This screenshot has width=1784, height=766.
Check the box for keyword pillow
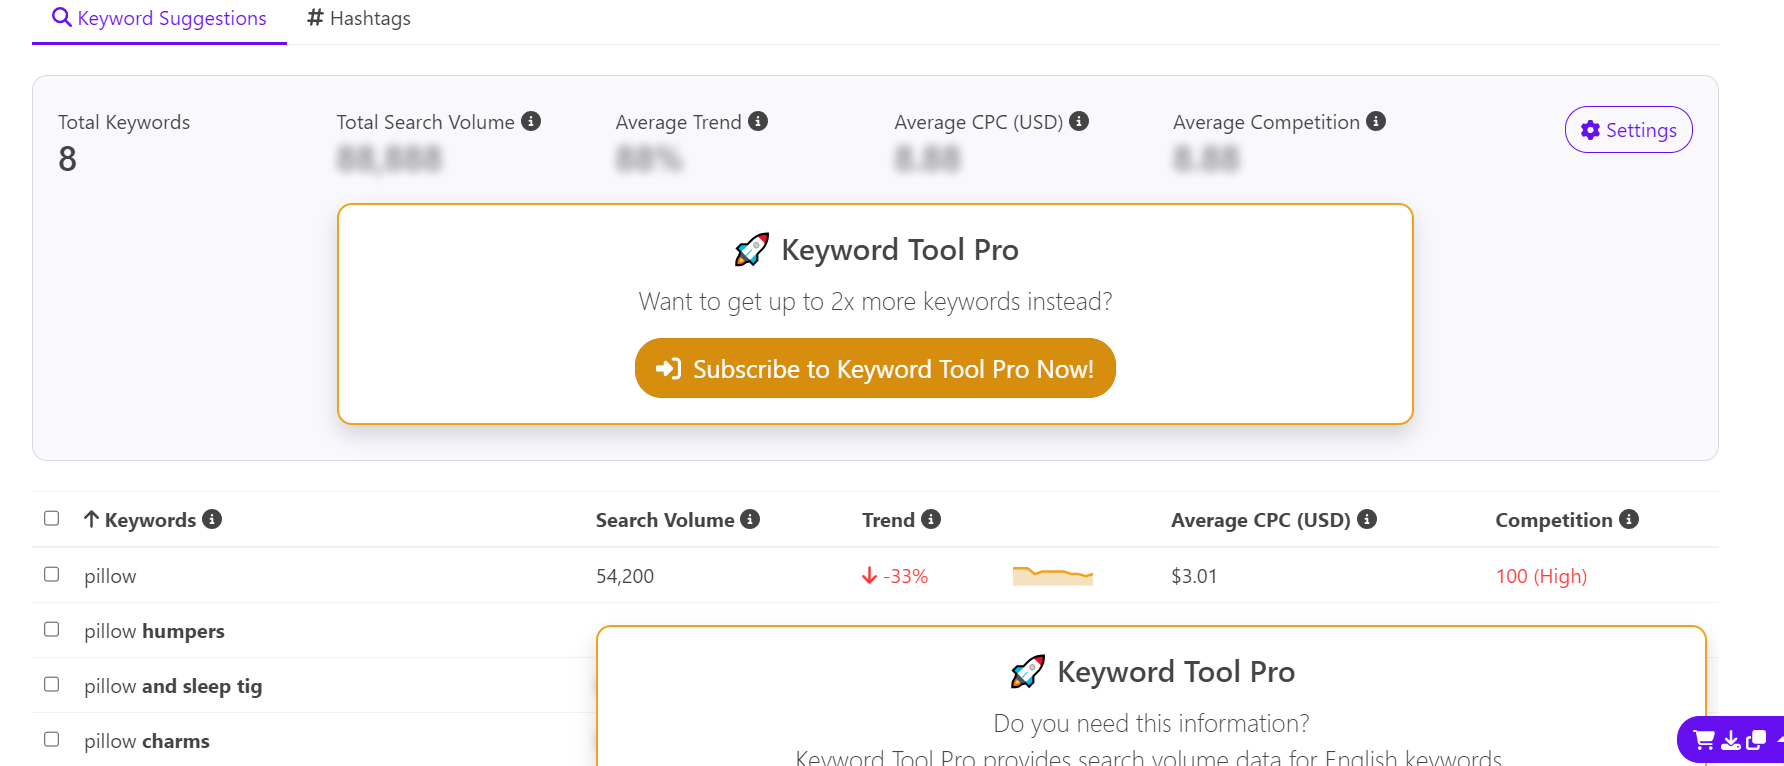[52, 574]
